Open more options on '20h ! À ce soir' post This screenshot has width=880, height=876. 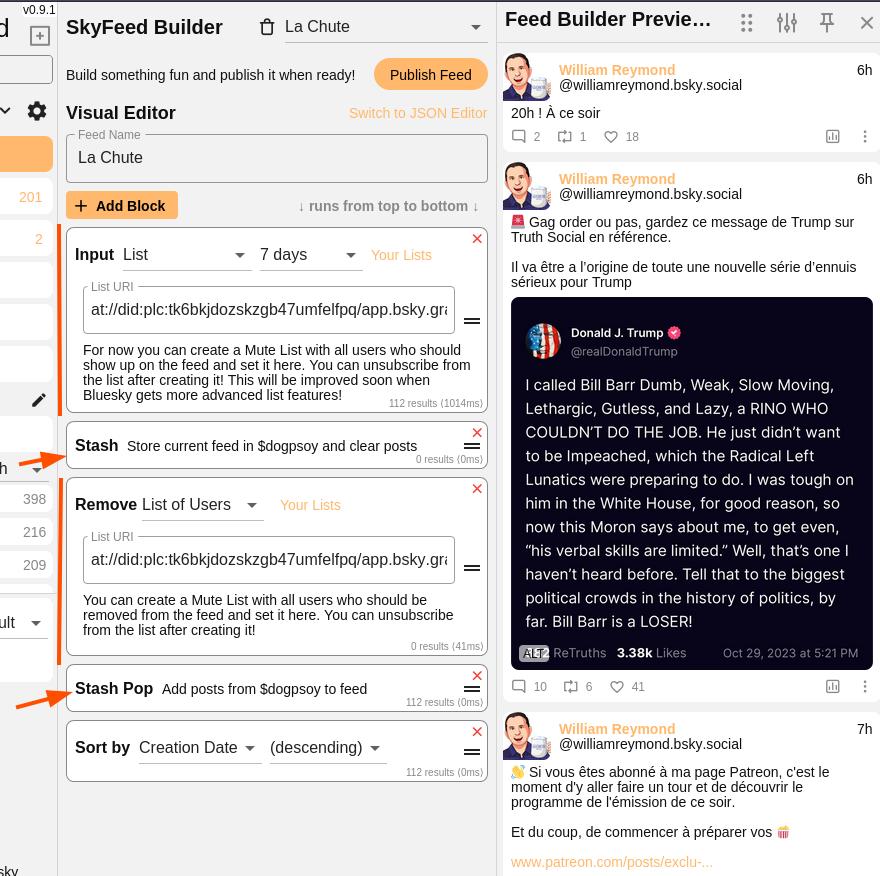click(865, 136)
